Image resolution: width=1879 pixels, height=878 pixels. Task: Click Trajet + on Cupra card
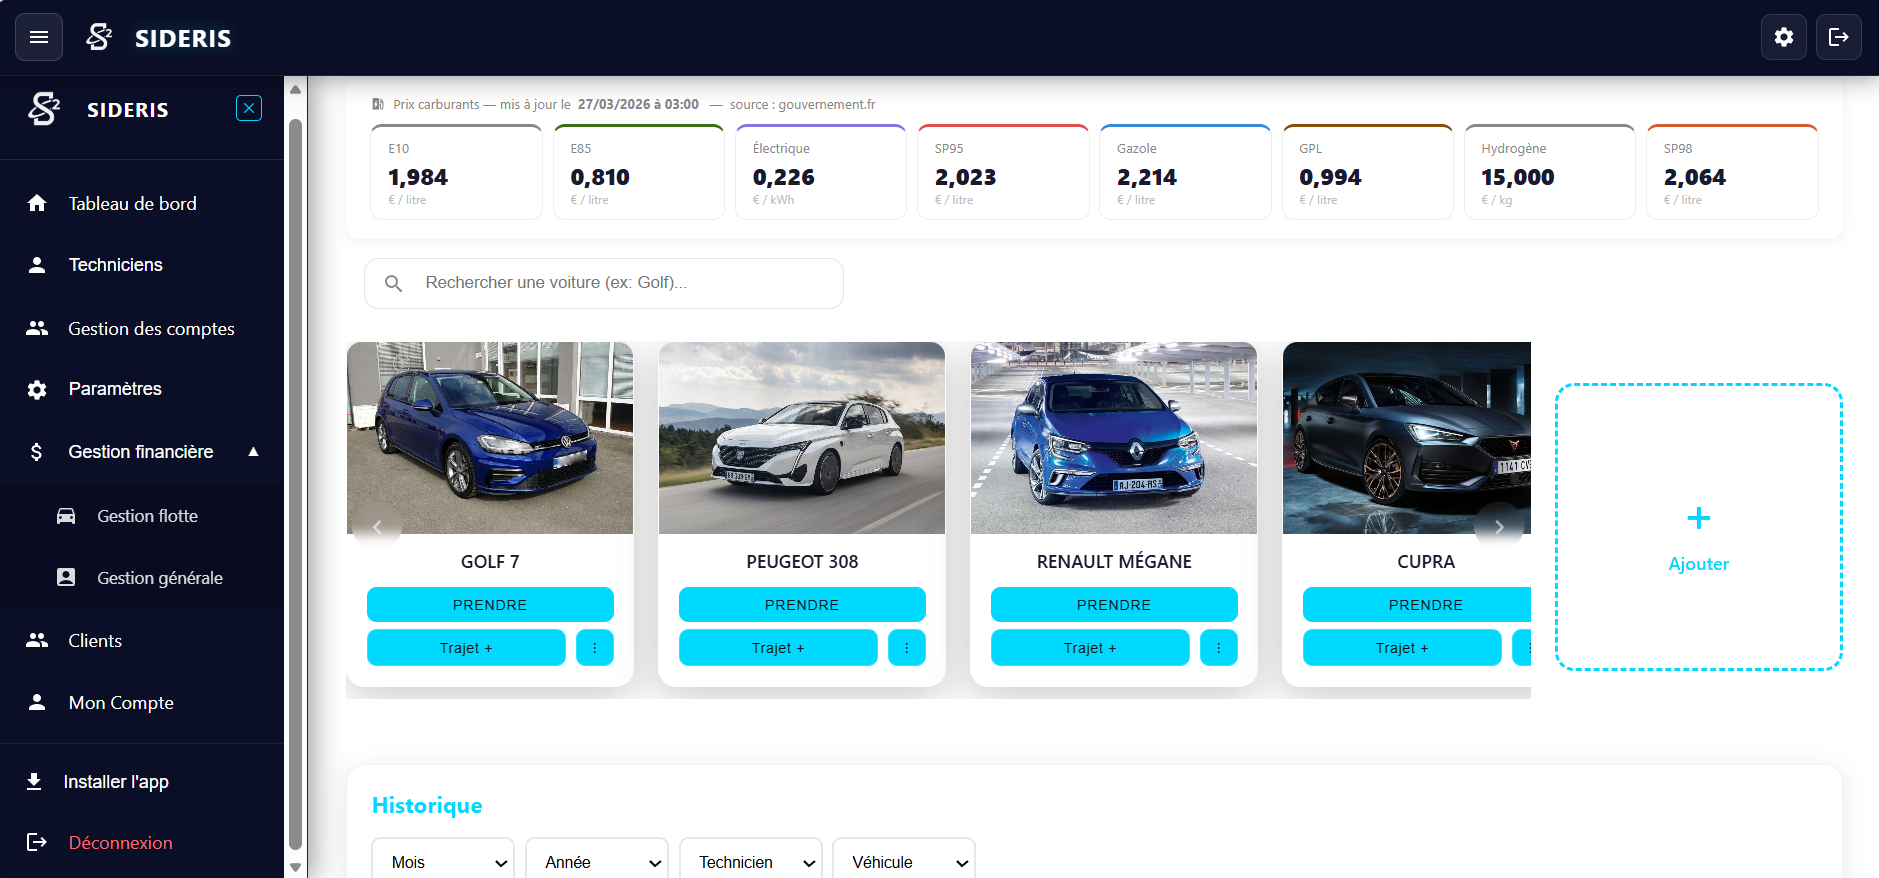[1402, 647]
